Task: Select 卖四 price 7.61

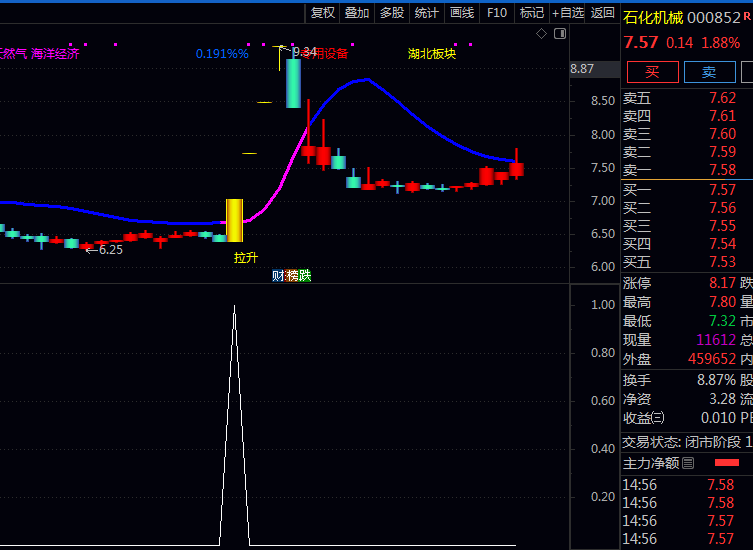Action: coord(722,116)
